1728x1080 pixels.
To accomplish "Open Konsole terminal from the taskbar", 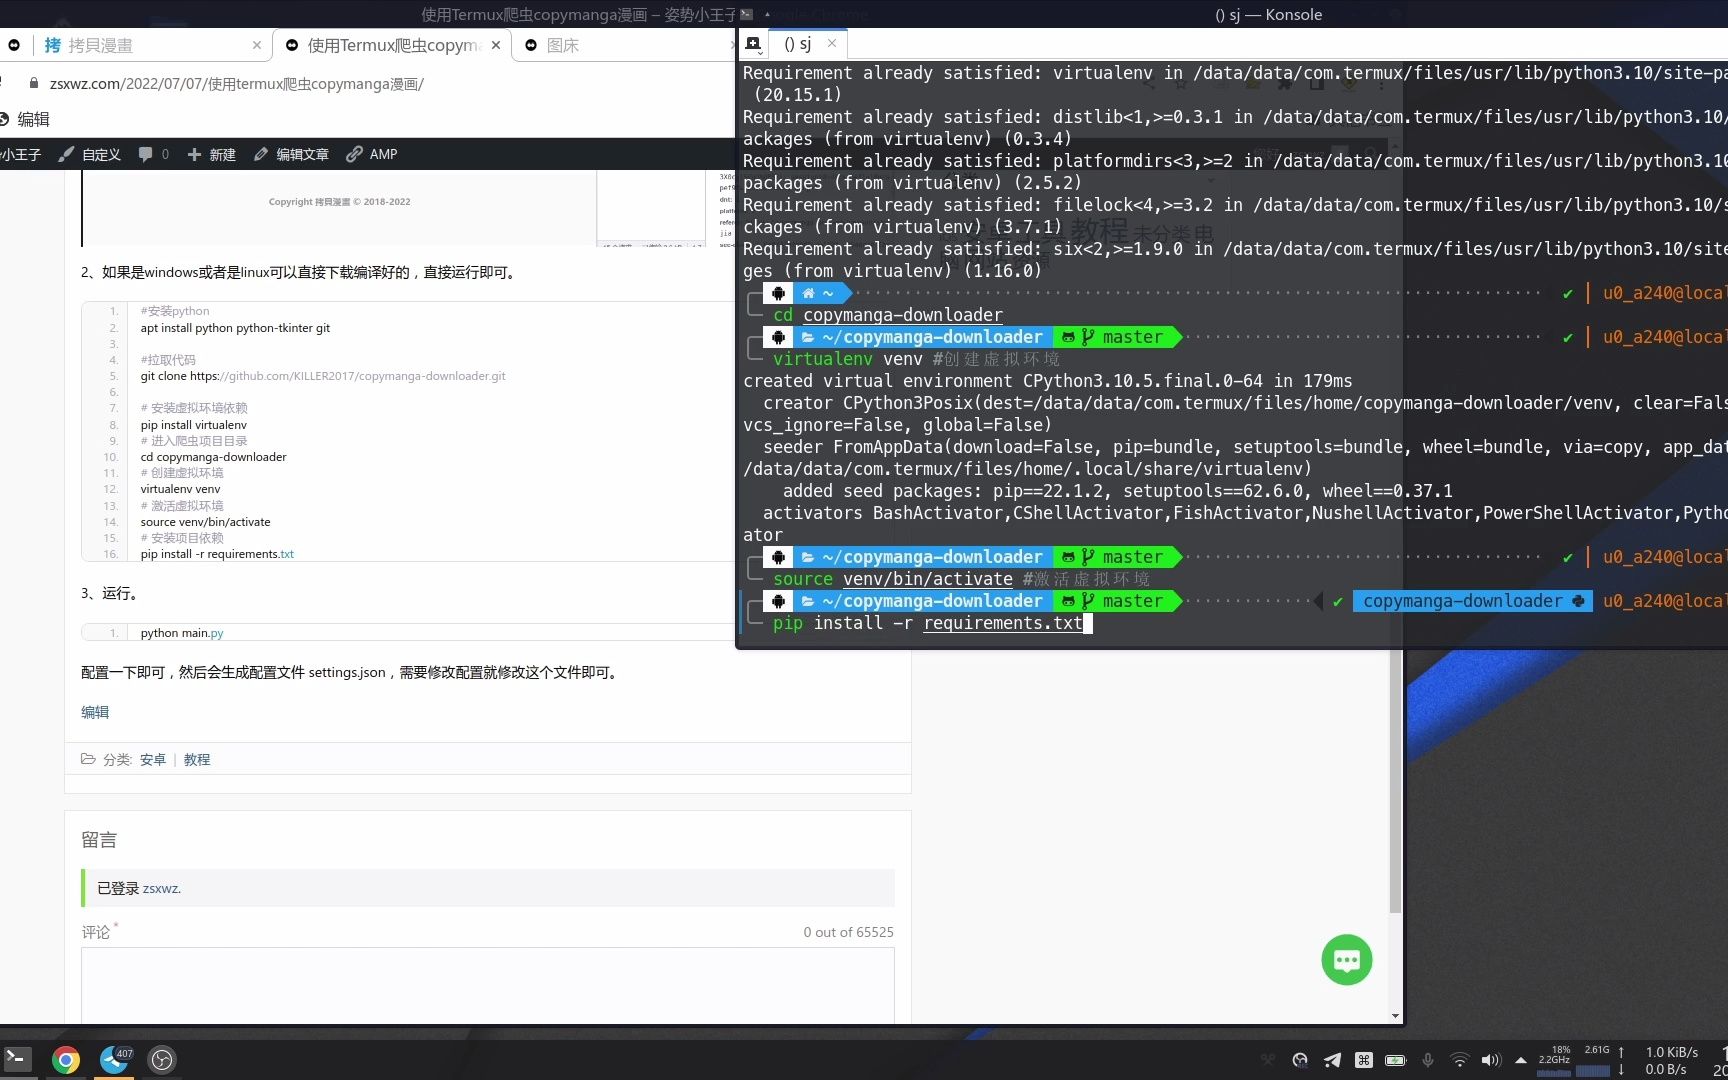I will click(x=18, y=1059).
